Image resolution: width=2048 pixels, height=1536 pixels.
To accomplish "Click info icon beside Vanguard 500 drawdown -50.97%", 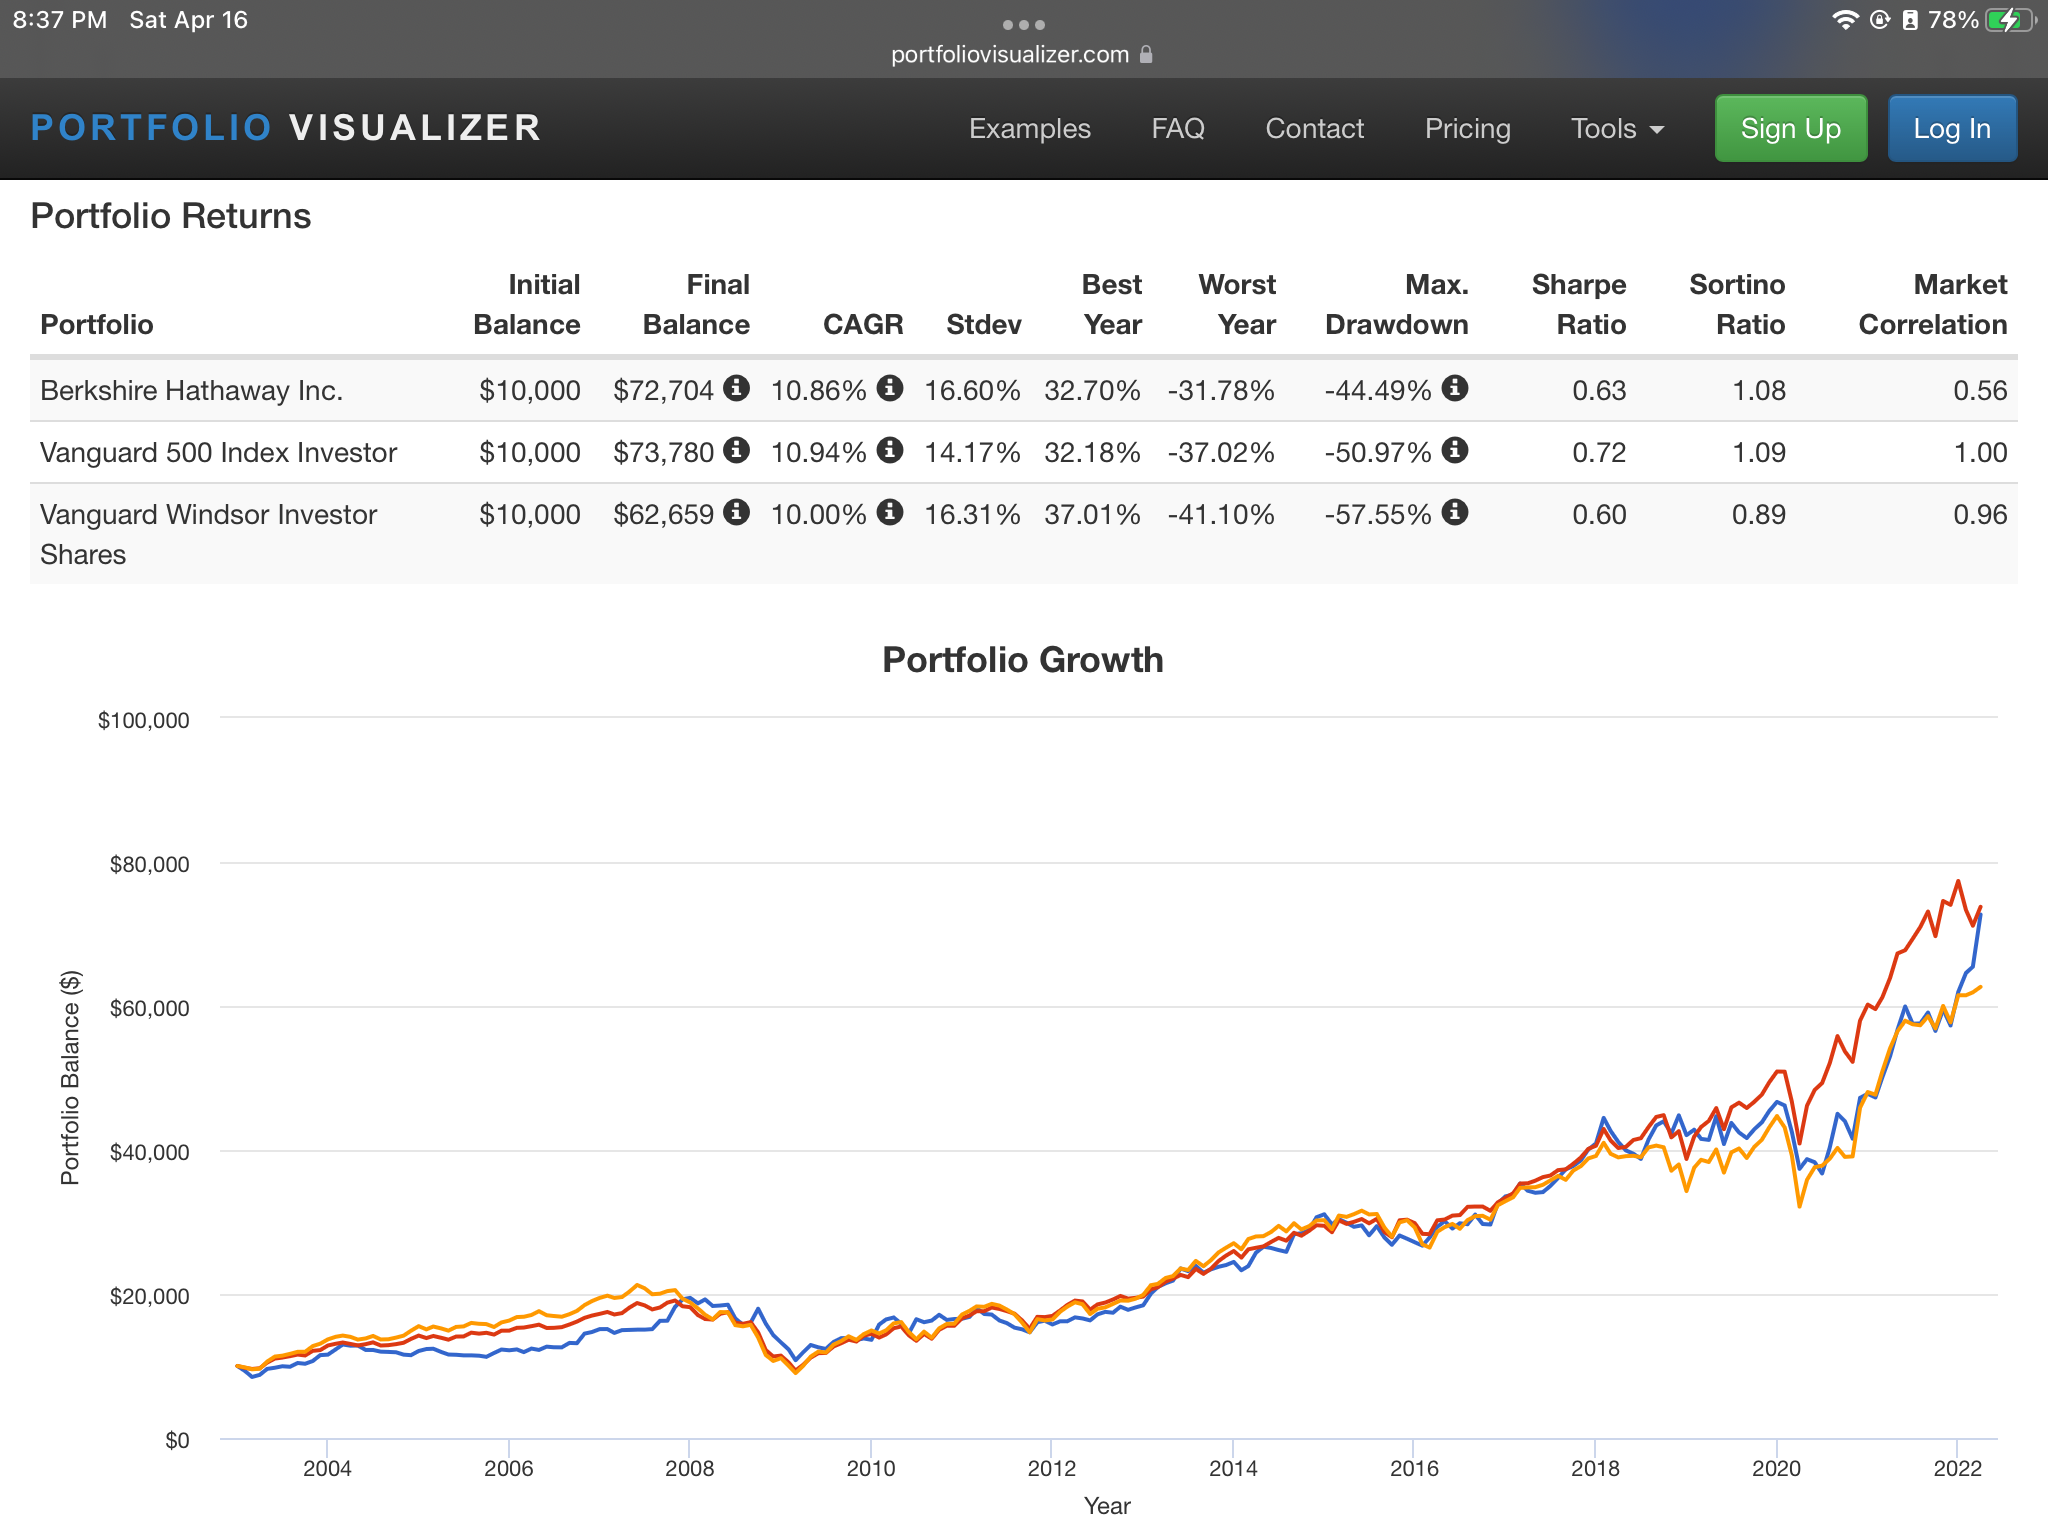I will (1455, 450).
